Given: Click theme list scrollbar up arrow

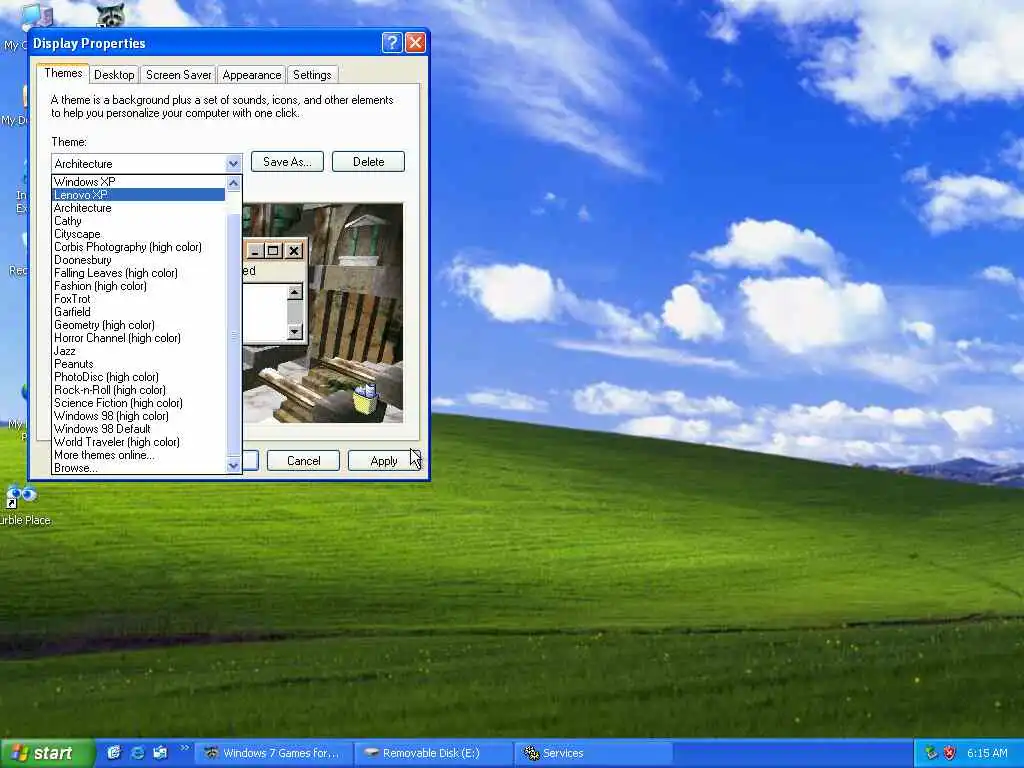Looking at the screenshot, I should click(233, 184).
